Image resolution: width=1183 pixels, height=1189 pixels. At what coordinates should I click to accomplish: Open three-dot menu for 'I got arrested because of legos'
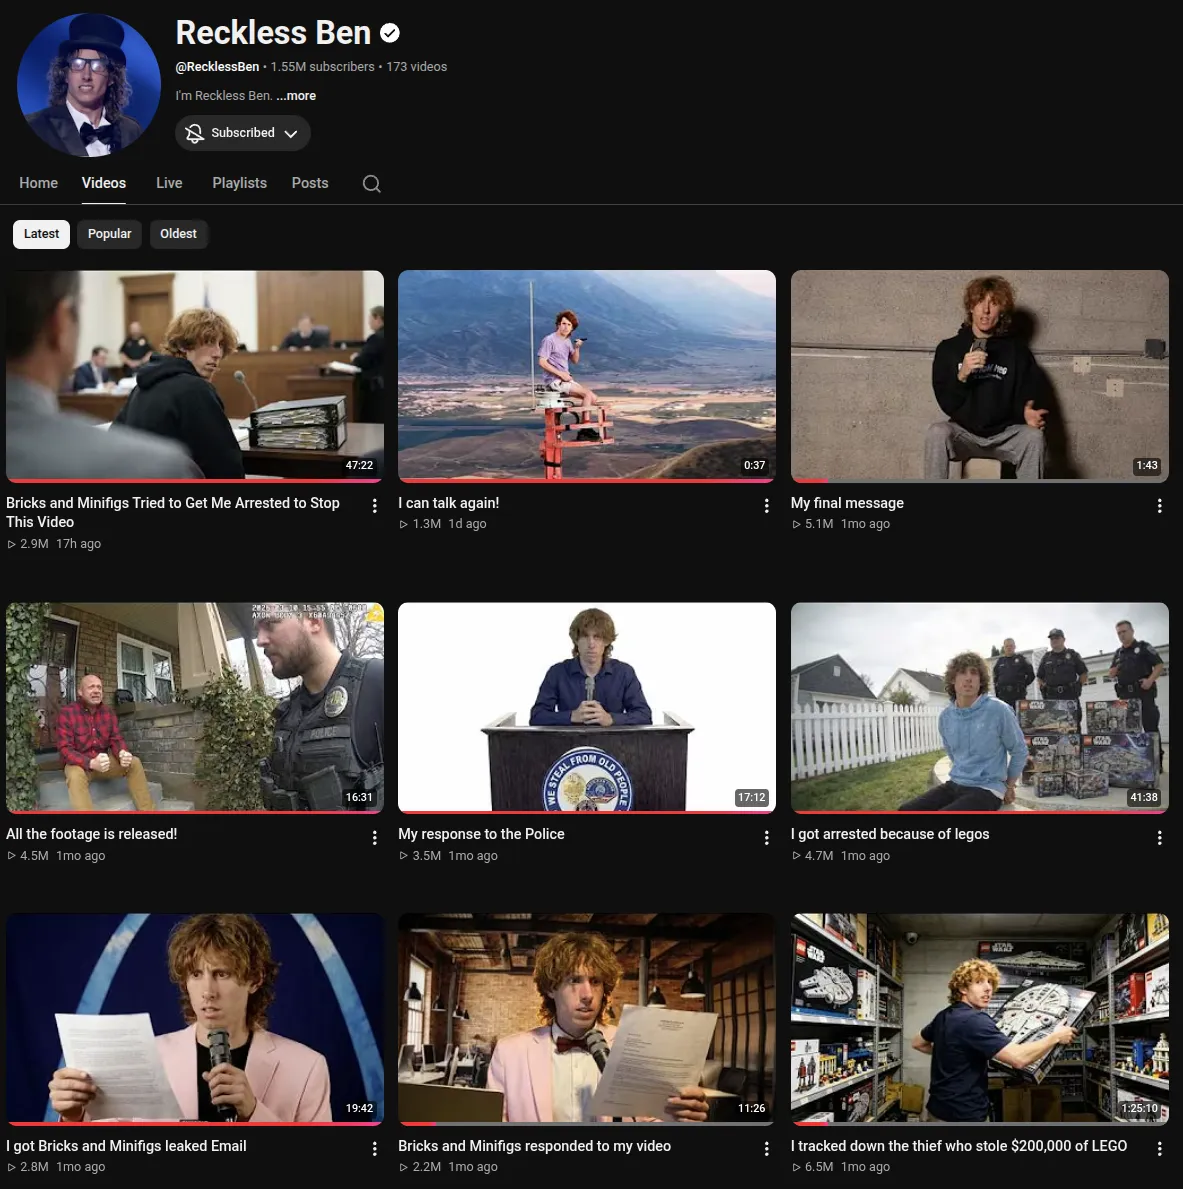tap(1159, 837)
